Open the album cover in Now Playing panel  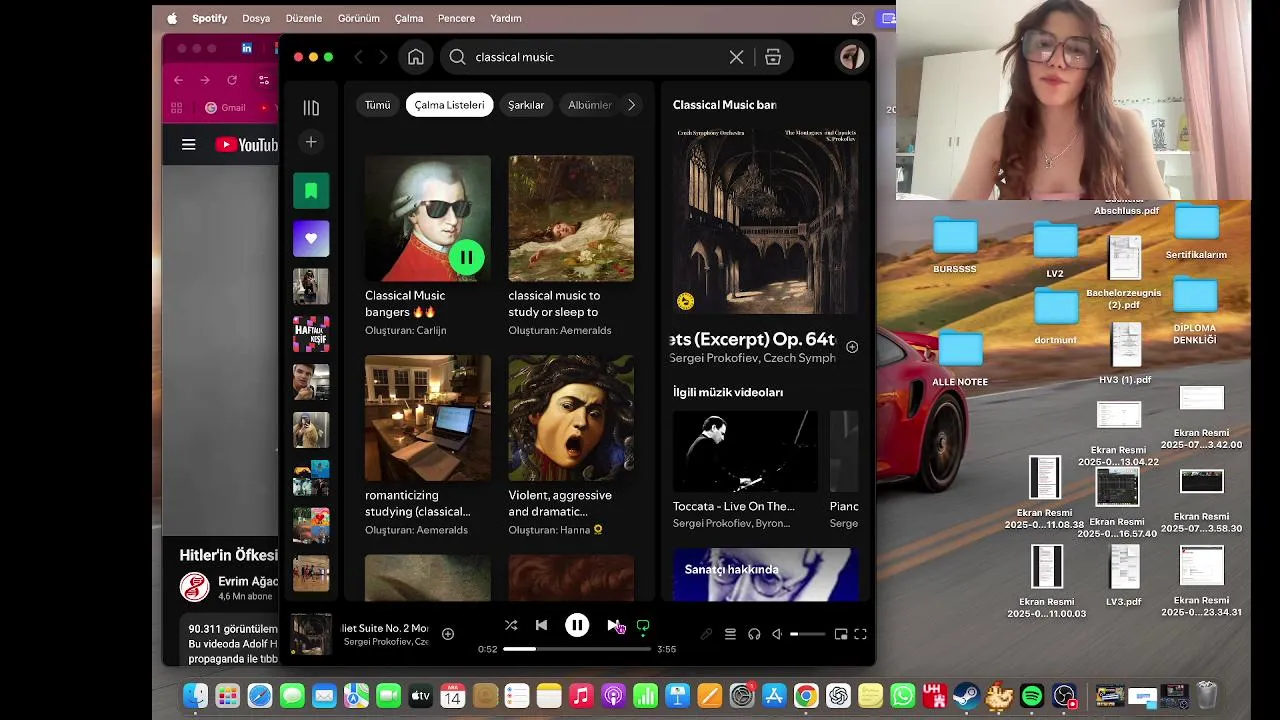coord(765,220)
